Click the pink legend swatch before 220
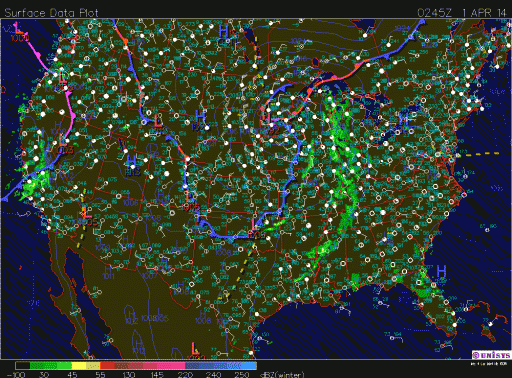 pyautogui.click(x=171, y=366)
